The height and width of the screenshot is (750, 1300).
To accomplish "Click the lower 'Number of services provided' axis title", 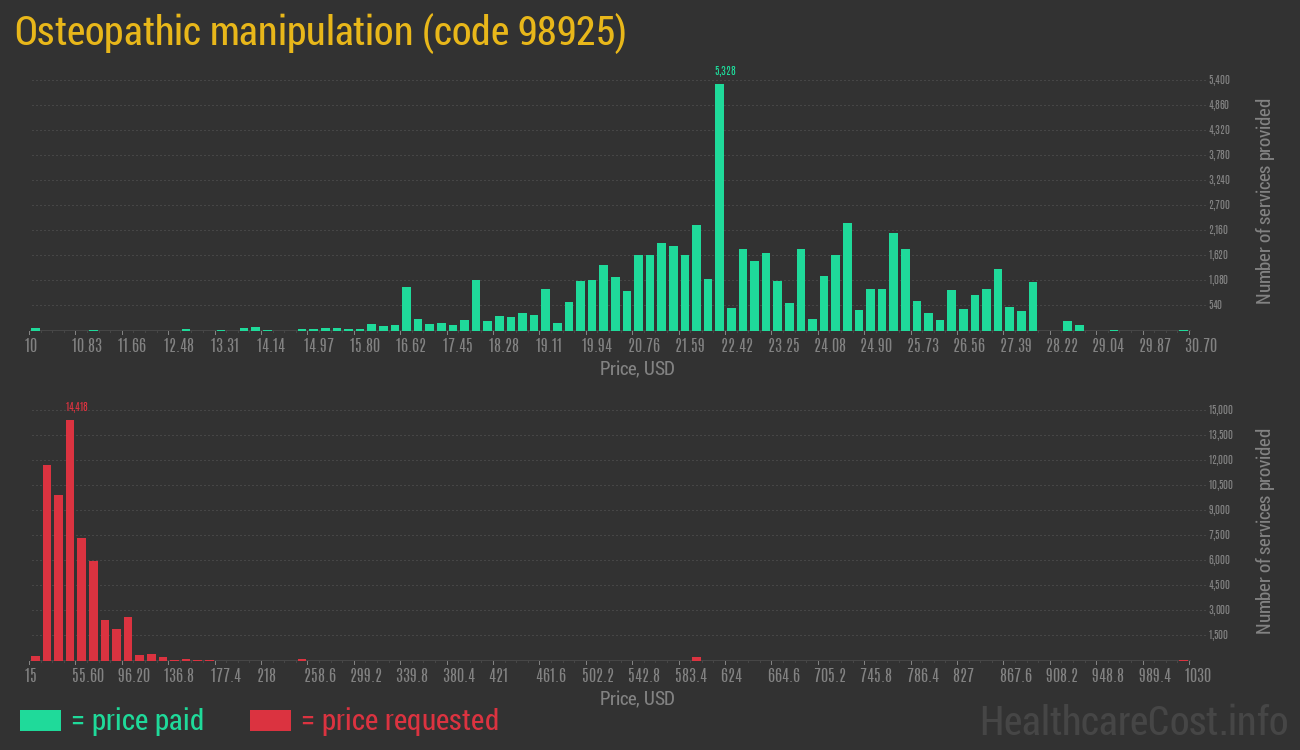I will tap(1264, 531).
